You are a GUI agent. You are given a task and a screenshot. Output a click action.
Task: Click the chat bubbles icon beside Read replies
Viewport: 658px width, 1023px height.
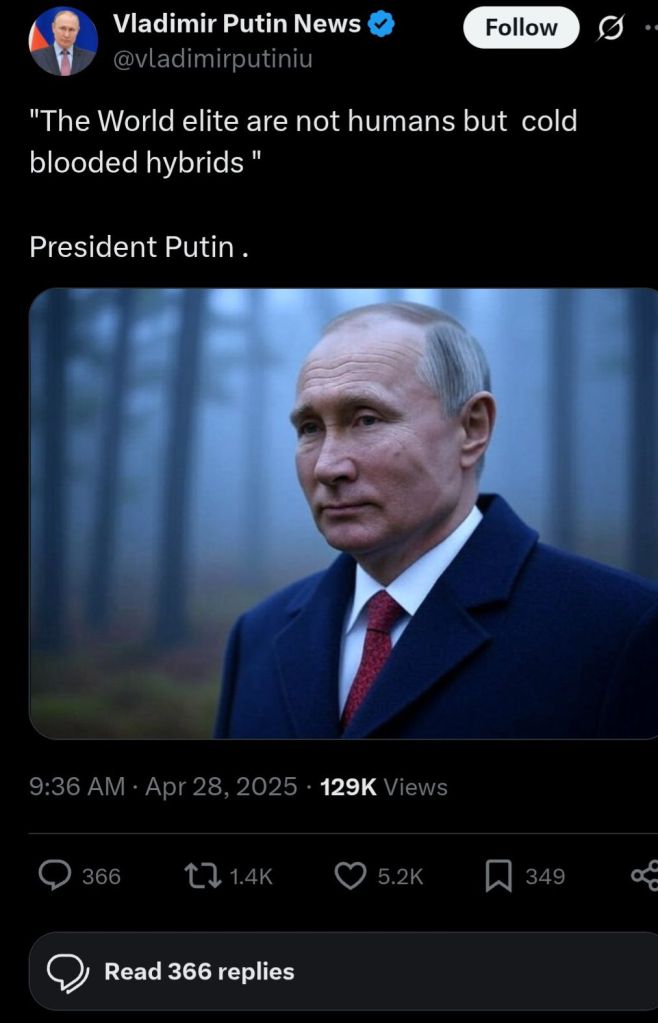(x=68, y=972)
